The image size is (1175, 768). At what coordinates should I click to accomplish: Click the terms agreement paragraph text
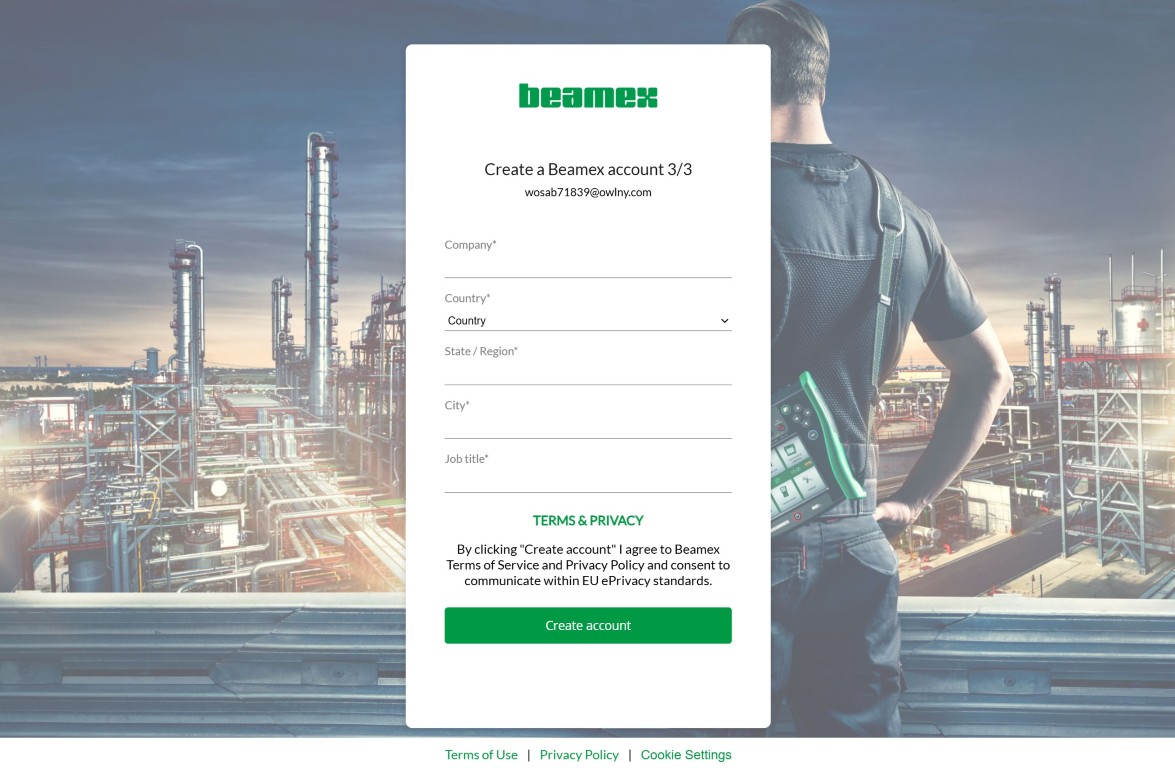[588, 565]
